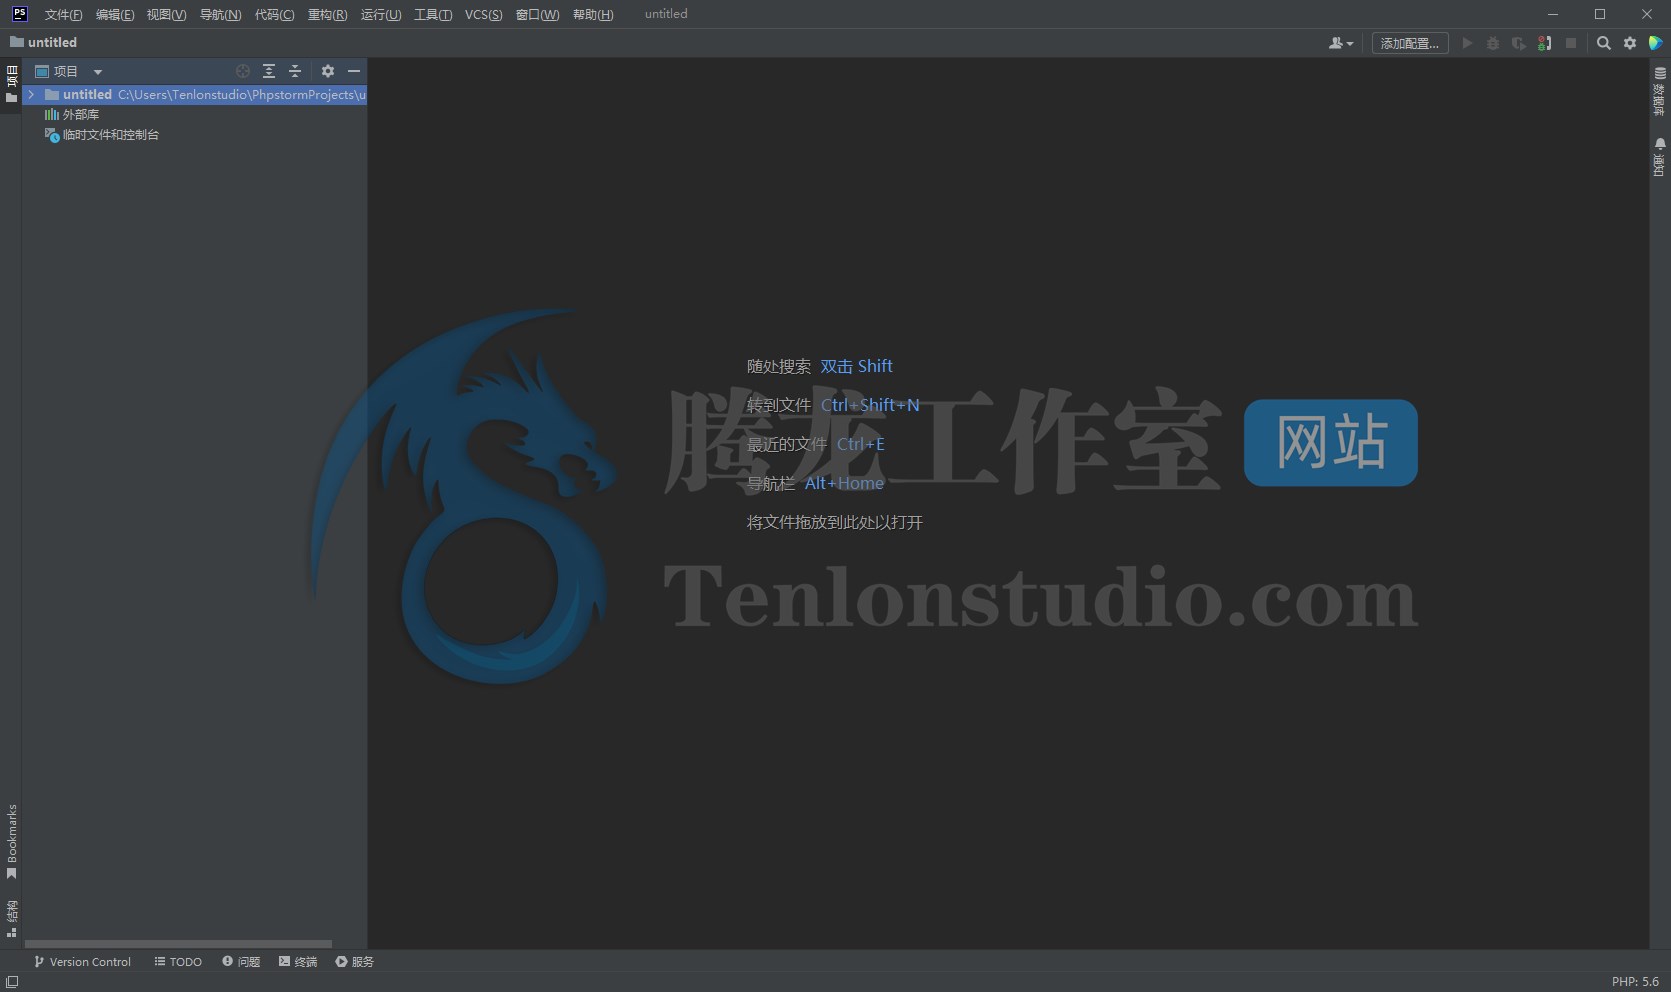Collapse all nodes in the project tree
The image size is (1671, 992).
click(x=295, y=71)
